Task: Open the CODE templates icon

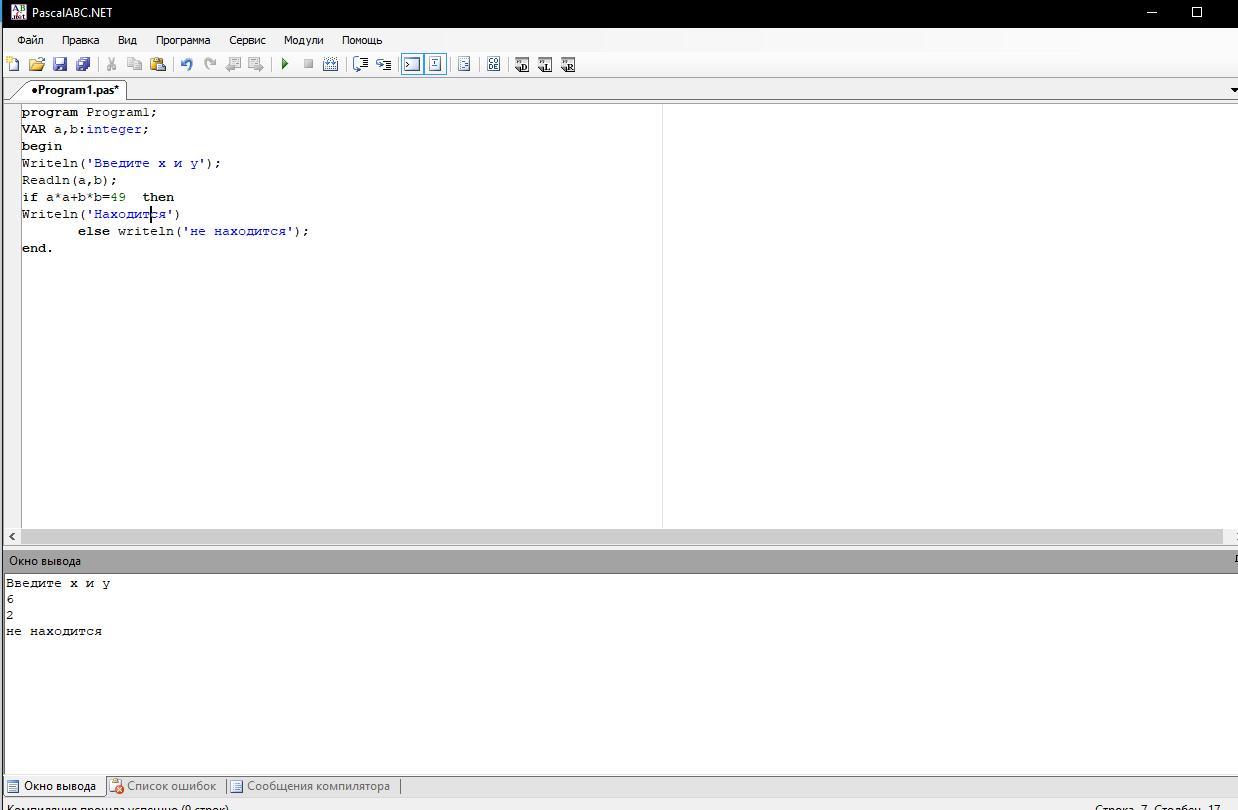Action: pyautogui.click(x=493, y=64)
